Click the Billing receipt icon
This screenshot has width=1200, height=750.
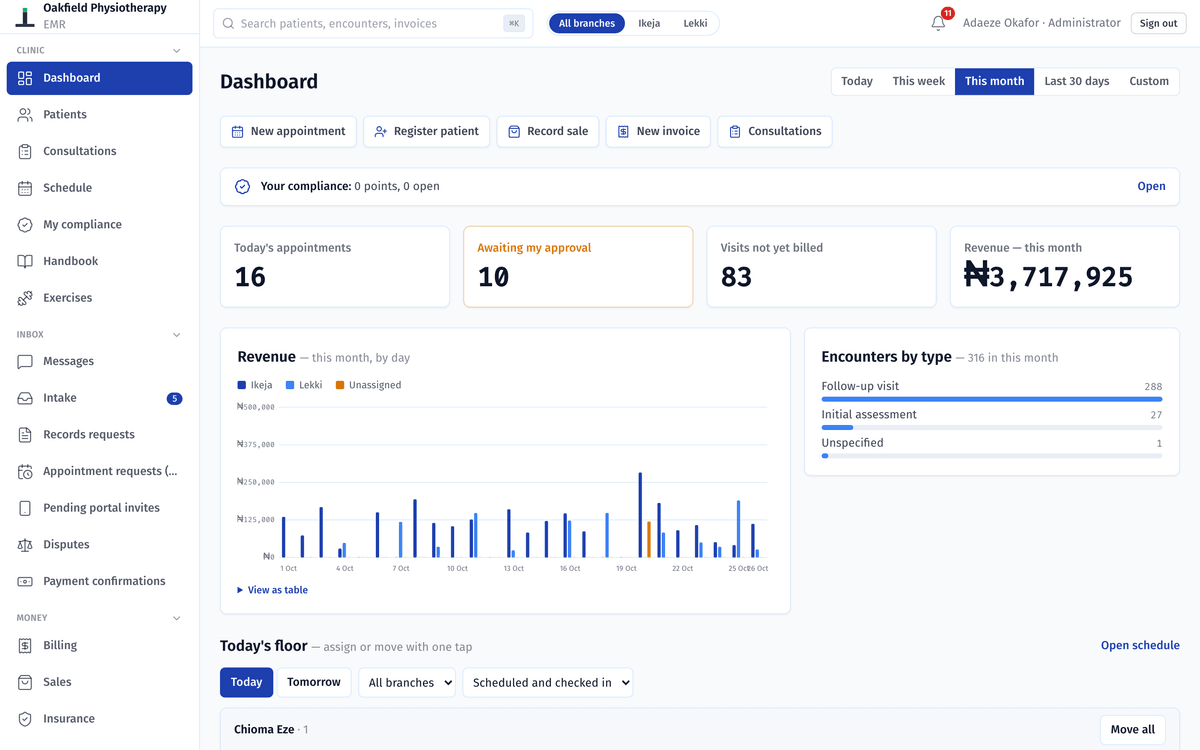coord(25,646)
